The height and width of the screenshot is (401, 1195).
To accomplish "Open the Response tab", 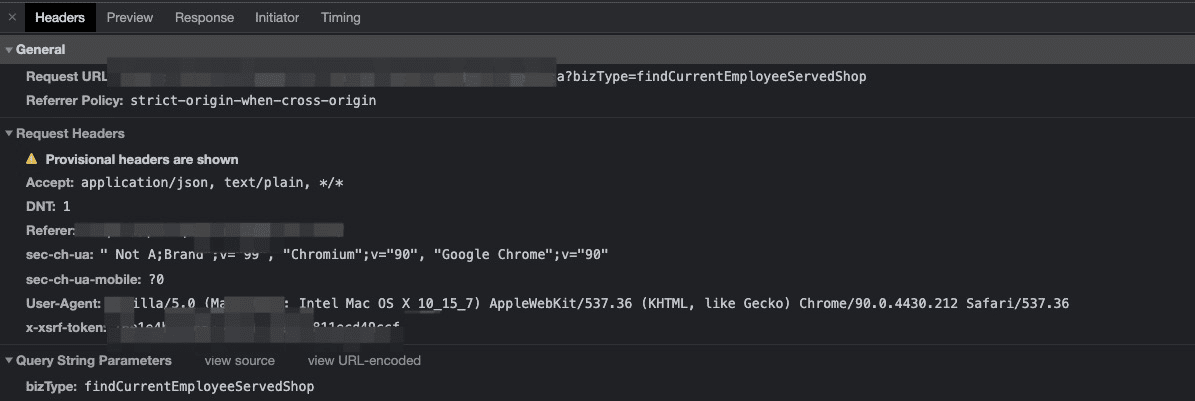I will (x=204, y=17).
